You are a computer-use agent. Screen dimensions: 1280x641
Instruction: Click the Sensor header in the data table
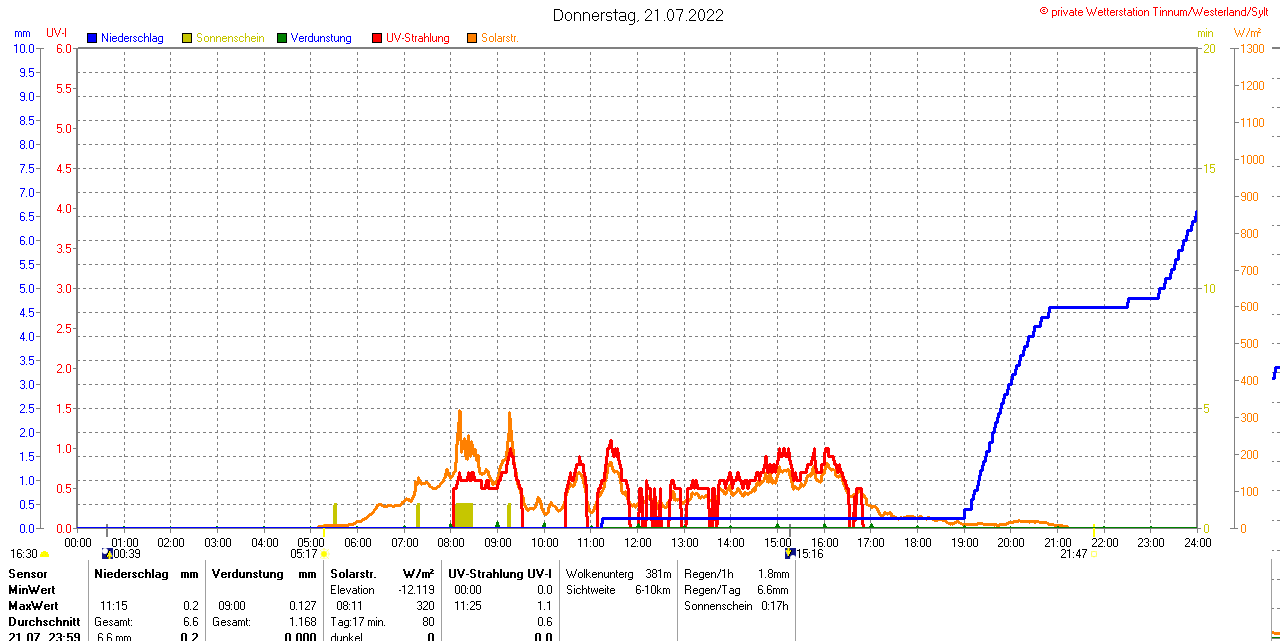tap(28, 574)
